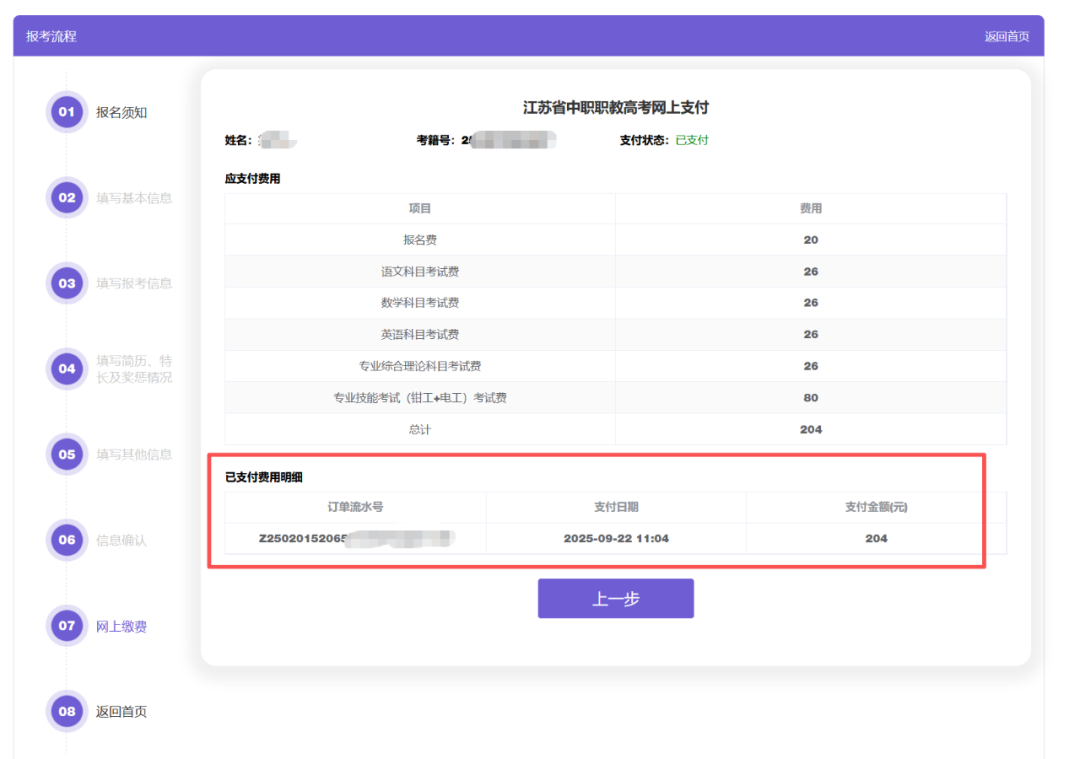Viewport: 1080px width, 759px height.
Task: Select the 网上缴费 step label
Action: (x=121, y=626)
